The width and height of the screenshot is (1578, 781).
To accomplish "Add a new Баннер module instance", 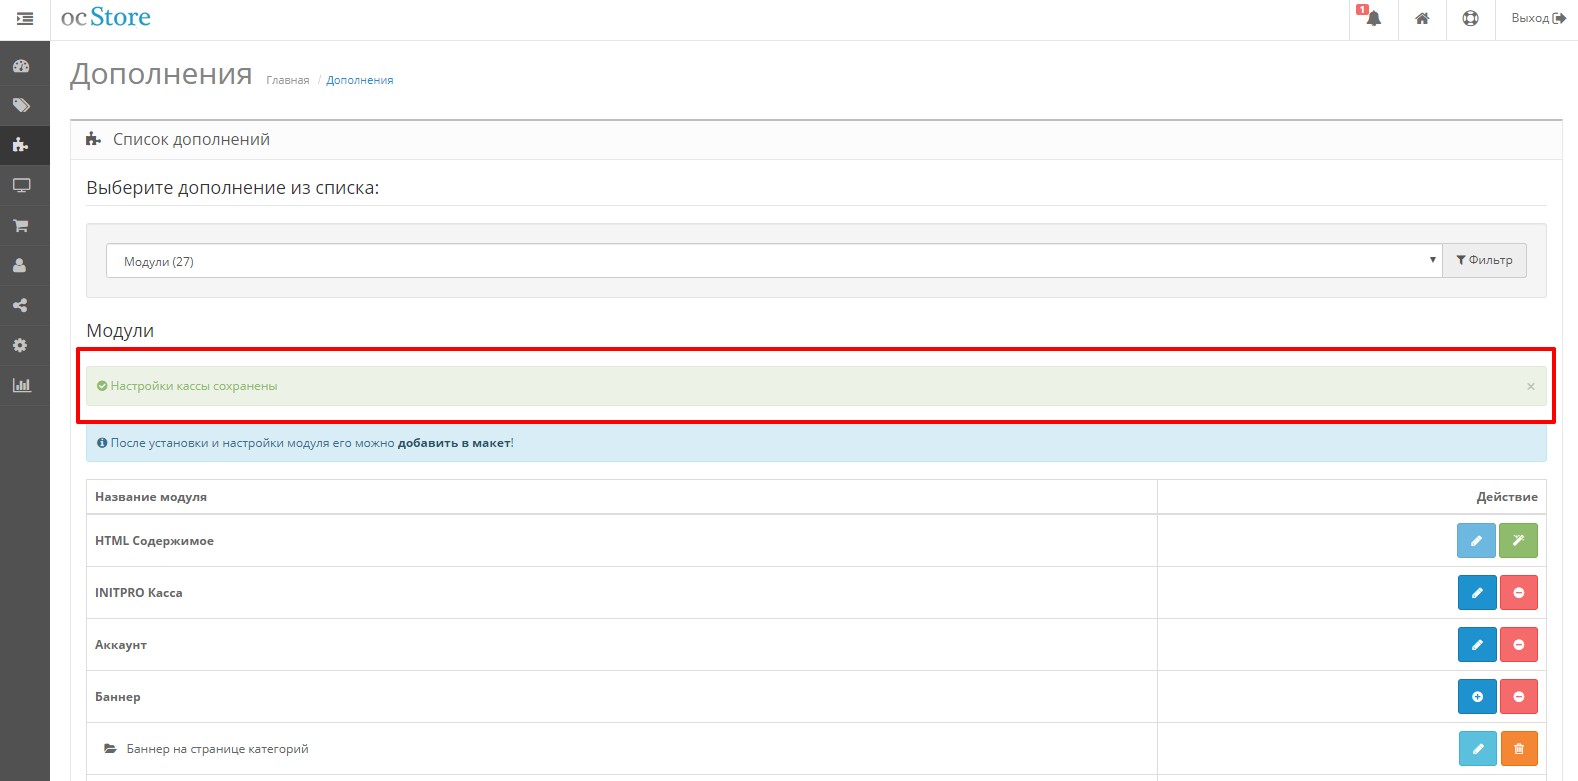I will click(x=1476, y=697).
